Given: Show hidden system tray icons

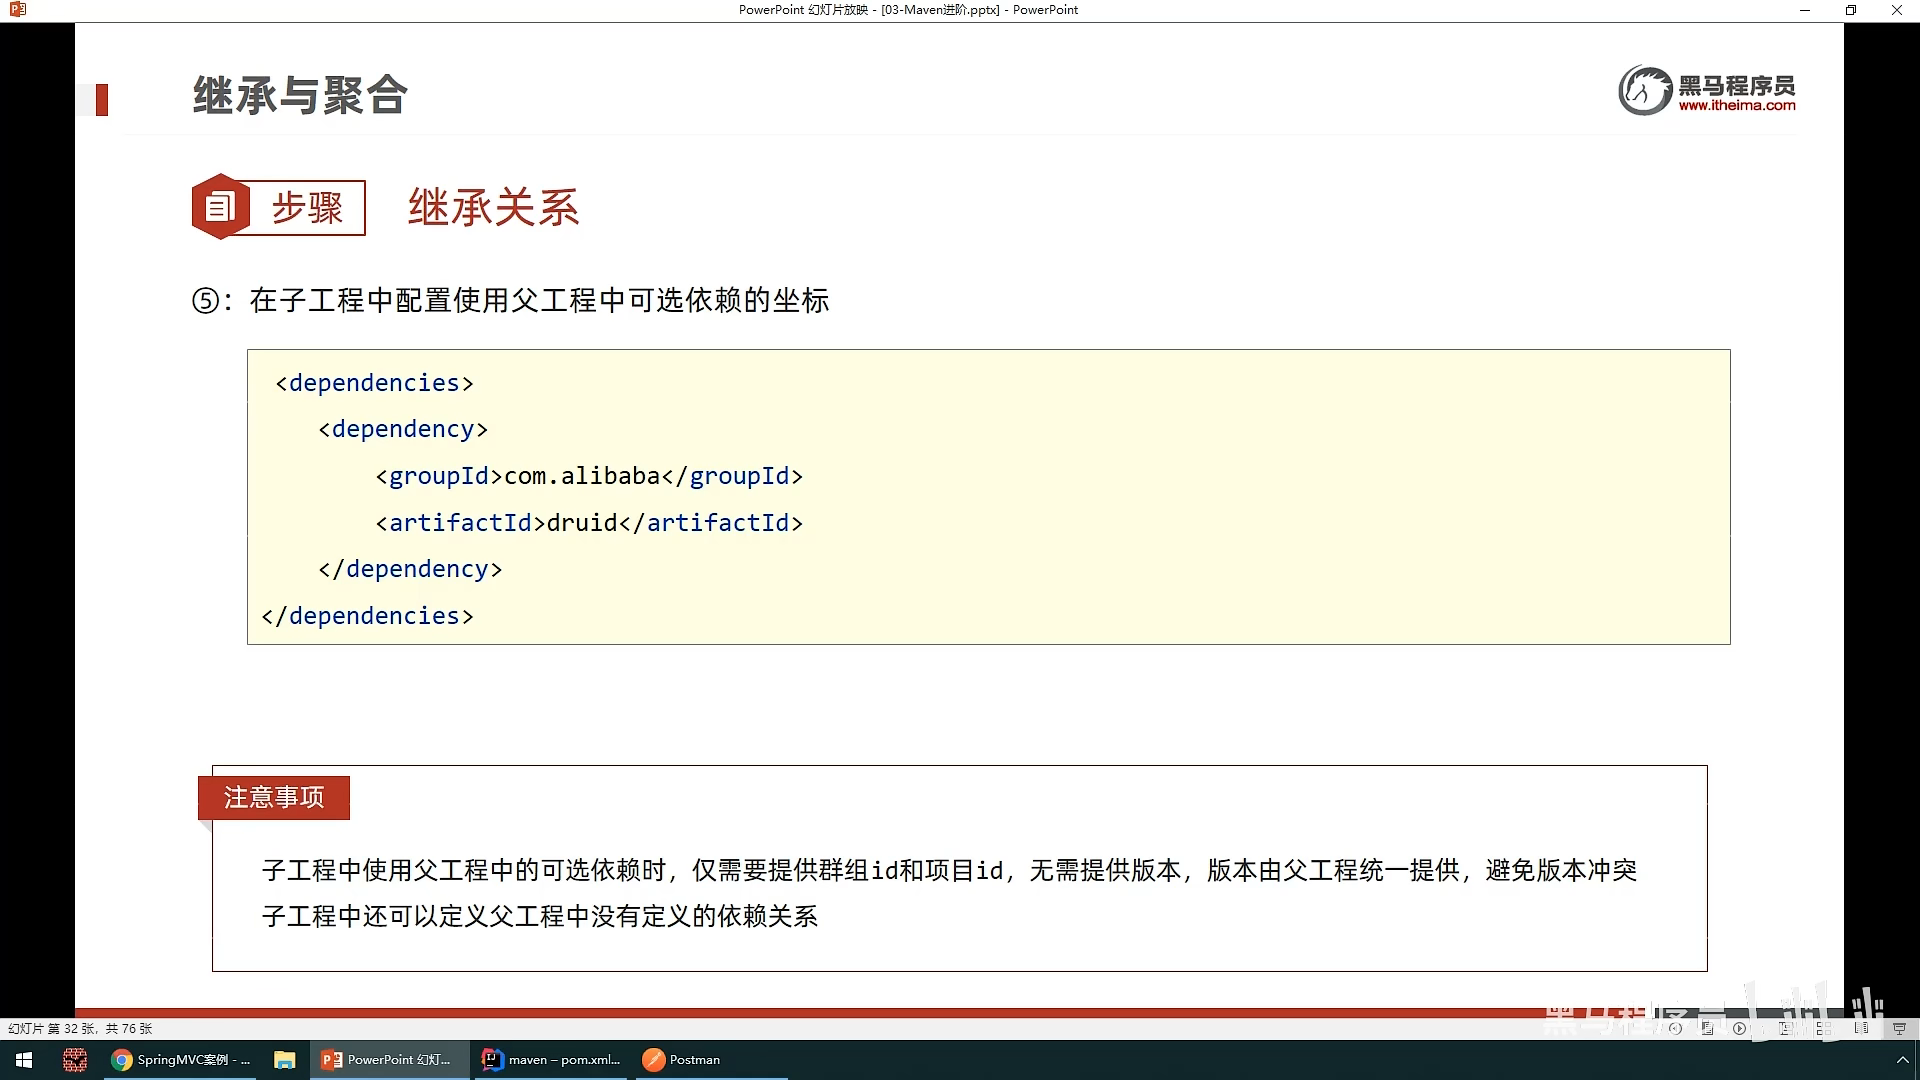Looking at the screenshot, I should (1902, 1060).
